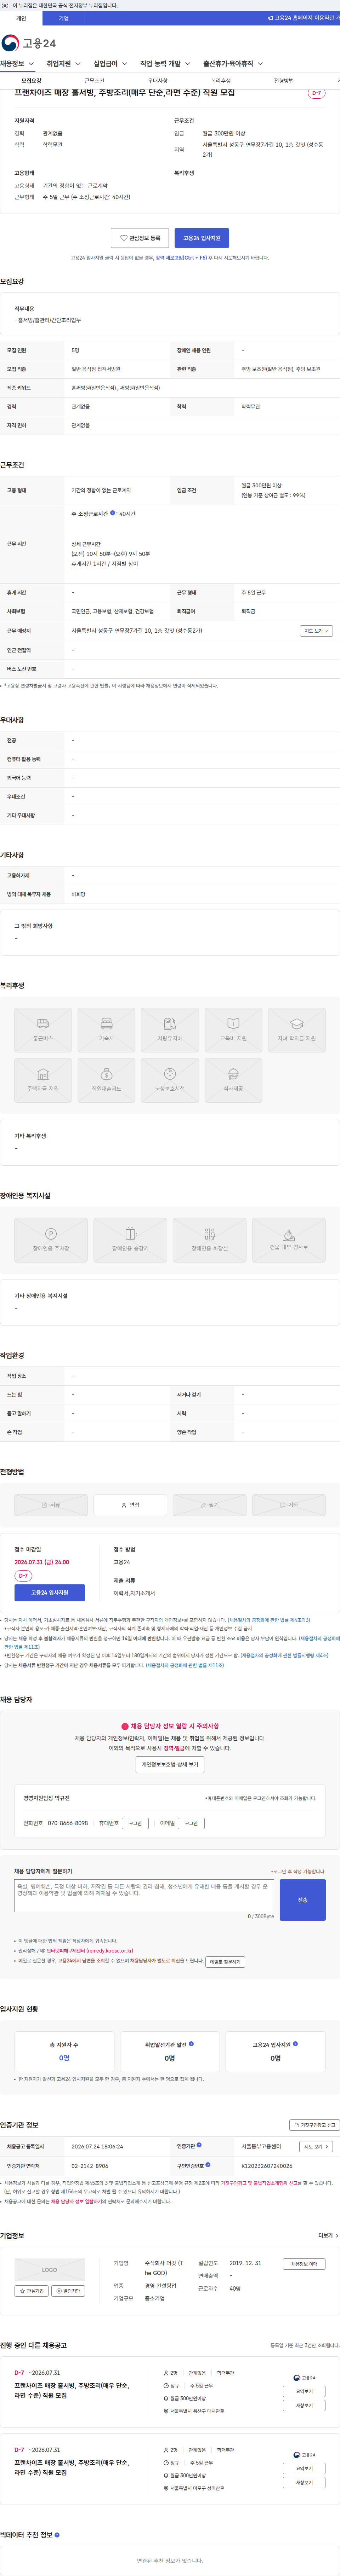The width and height of the screenshot is (340, 2576).
Task: Click info icon next to 인증기관
Action: click(x=199, y=2145)
